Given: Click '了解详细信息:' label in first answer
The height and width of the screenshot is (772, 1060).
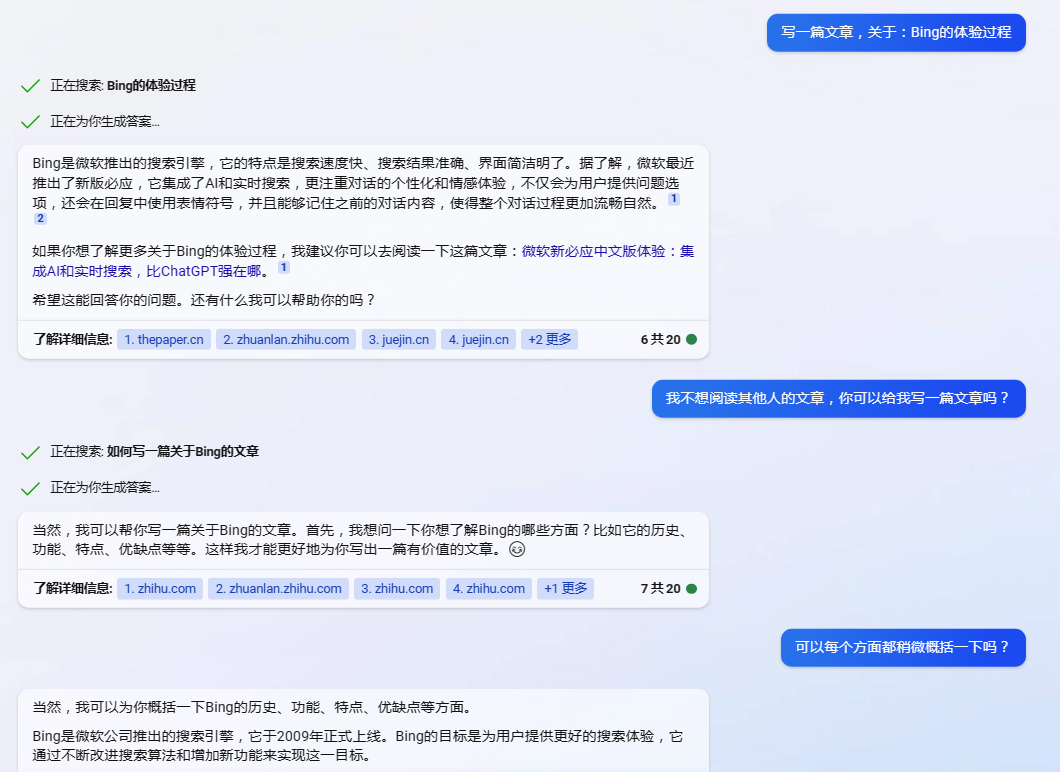Looking at the screenshot, I should coord(73,339).
